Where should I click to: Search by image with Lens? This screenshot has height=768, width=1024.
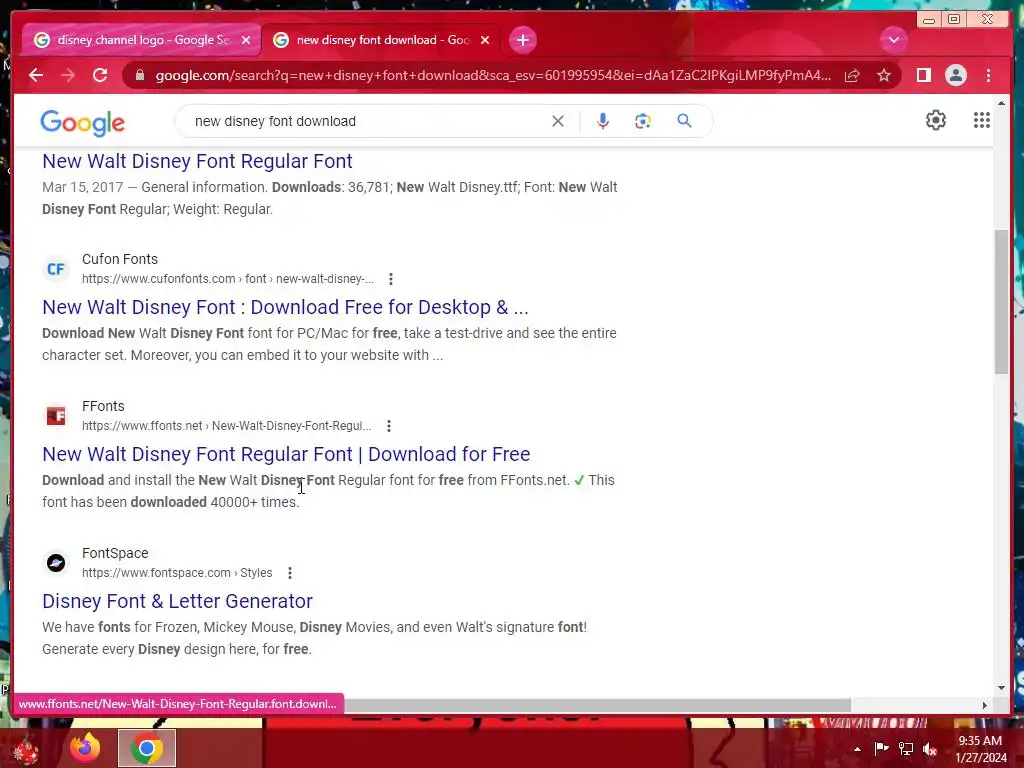click(643, 121)
